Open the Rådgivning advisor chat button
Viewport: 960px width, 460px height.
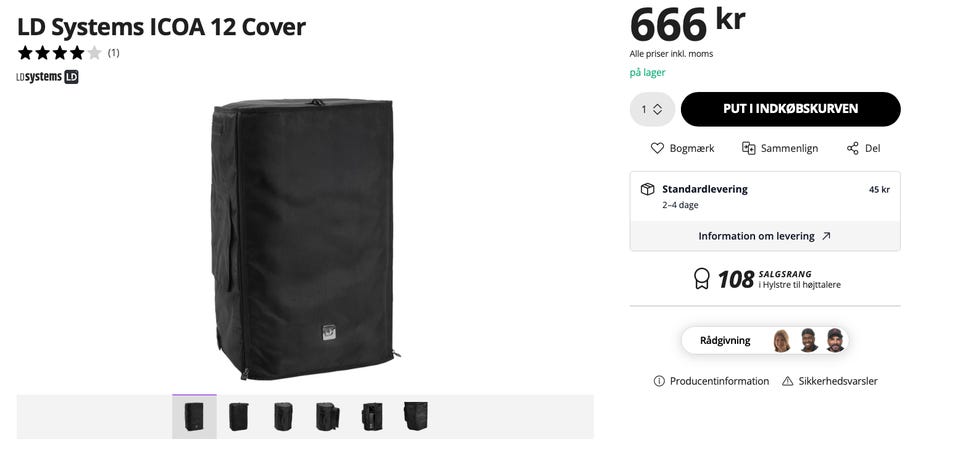(765, 340)
